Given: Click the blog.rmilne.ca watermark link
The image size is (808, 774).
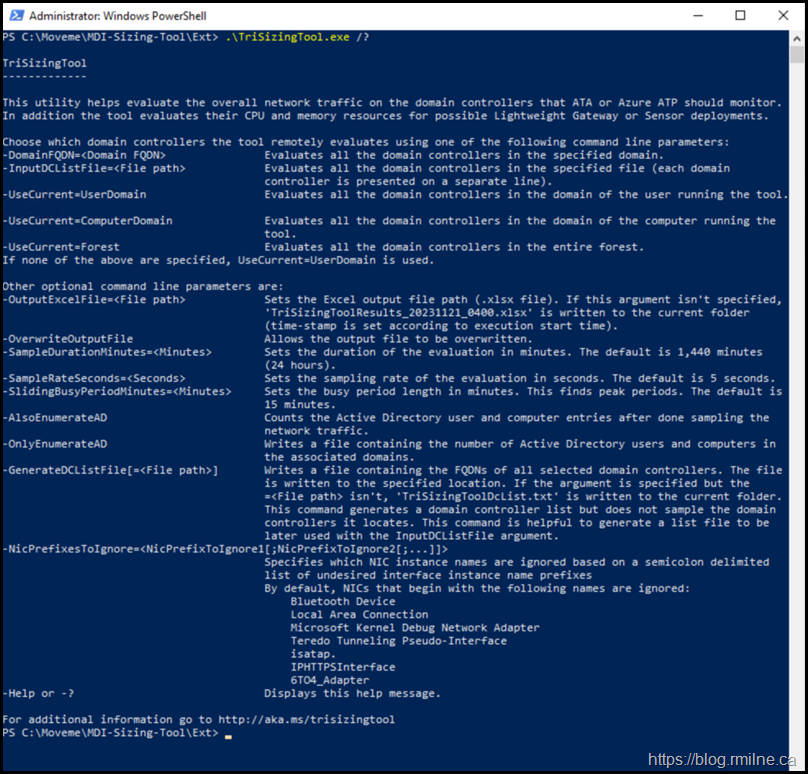Looking at the screenshot, I should pyautogui.click(x=724, y=760).
